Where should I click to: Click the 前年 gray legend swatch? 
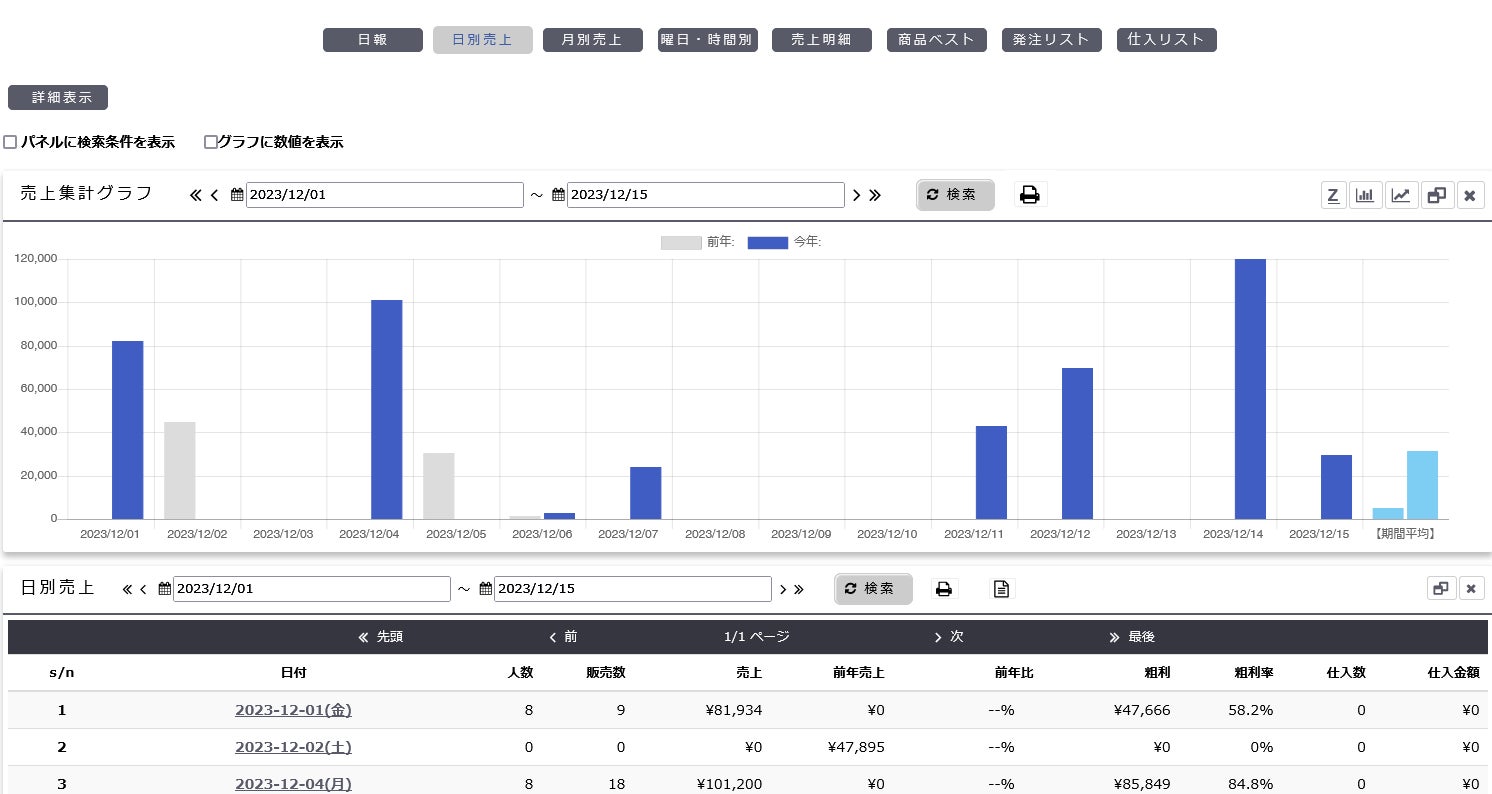coord(681,242)
